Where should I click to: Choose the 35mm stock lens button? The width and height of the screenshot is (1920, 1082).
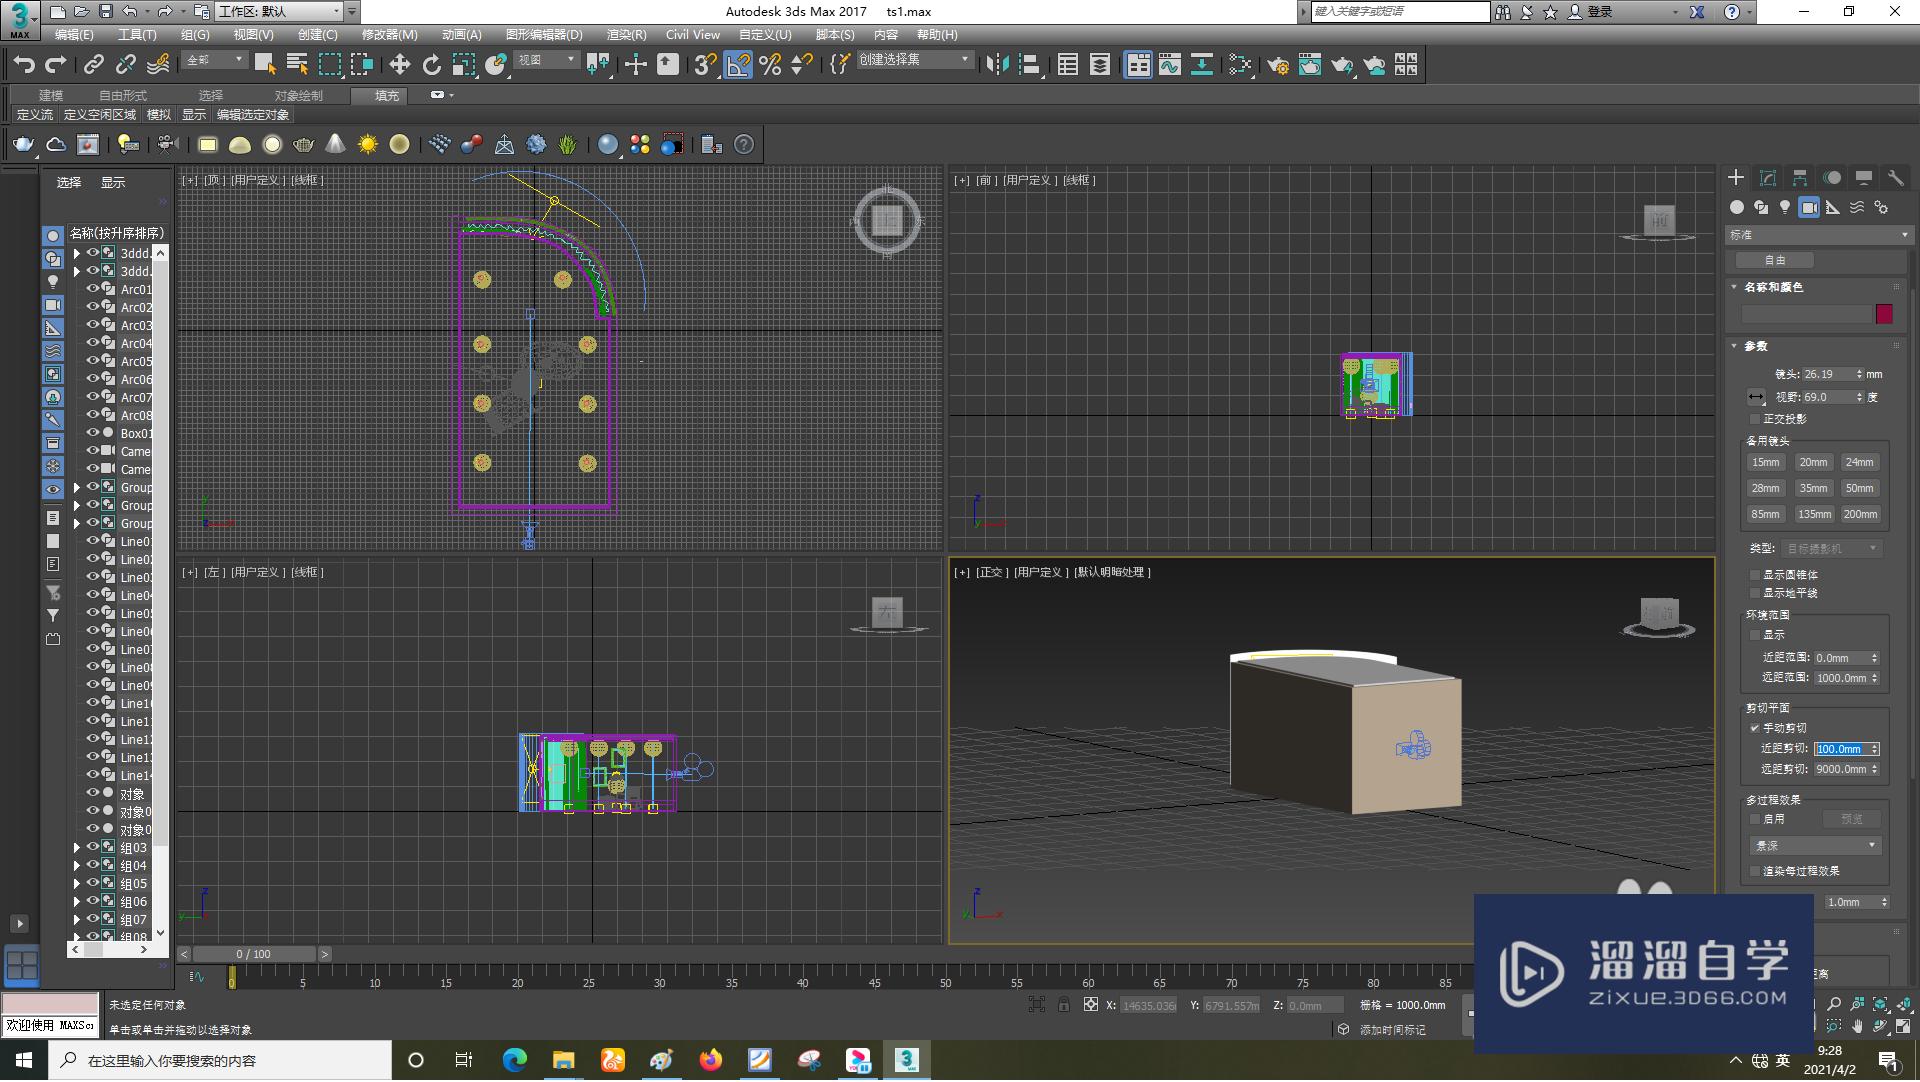(x=1813, y=489)
